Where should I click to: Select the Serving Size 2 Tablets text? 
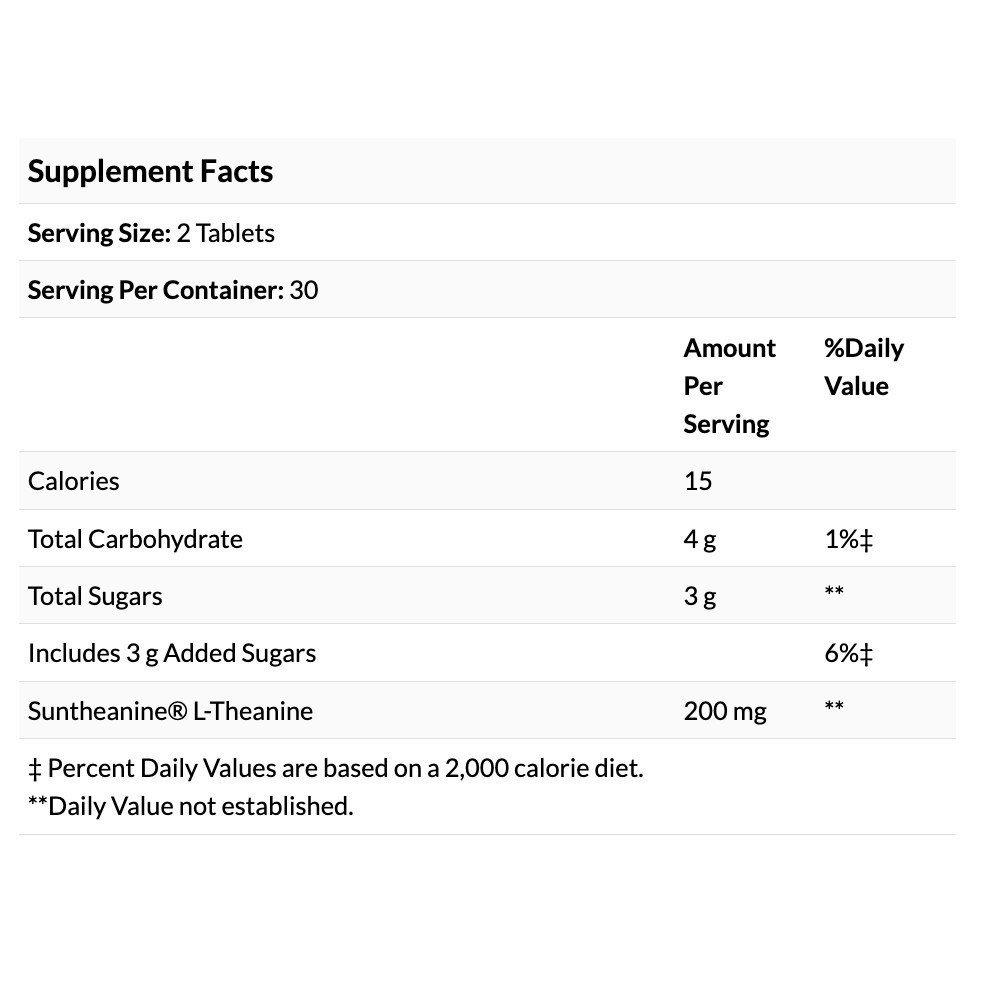tap(151, 233)
